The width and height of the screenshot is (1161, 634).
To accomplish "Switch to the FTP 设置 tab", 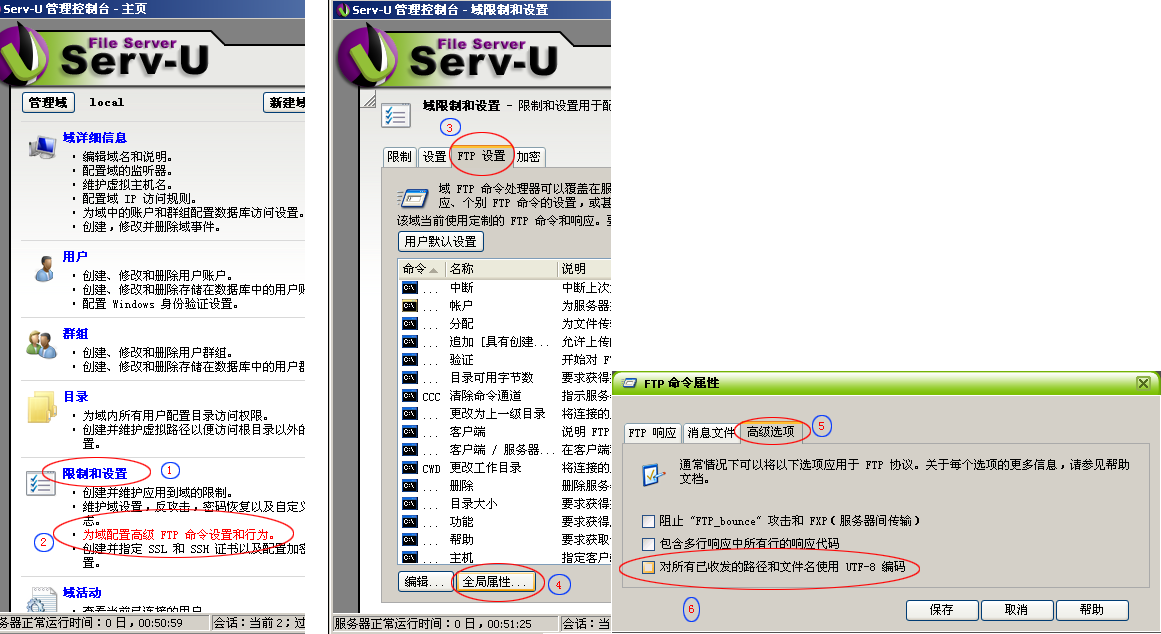I will click(481, 156).
